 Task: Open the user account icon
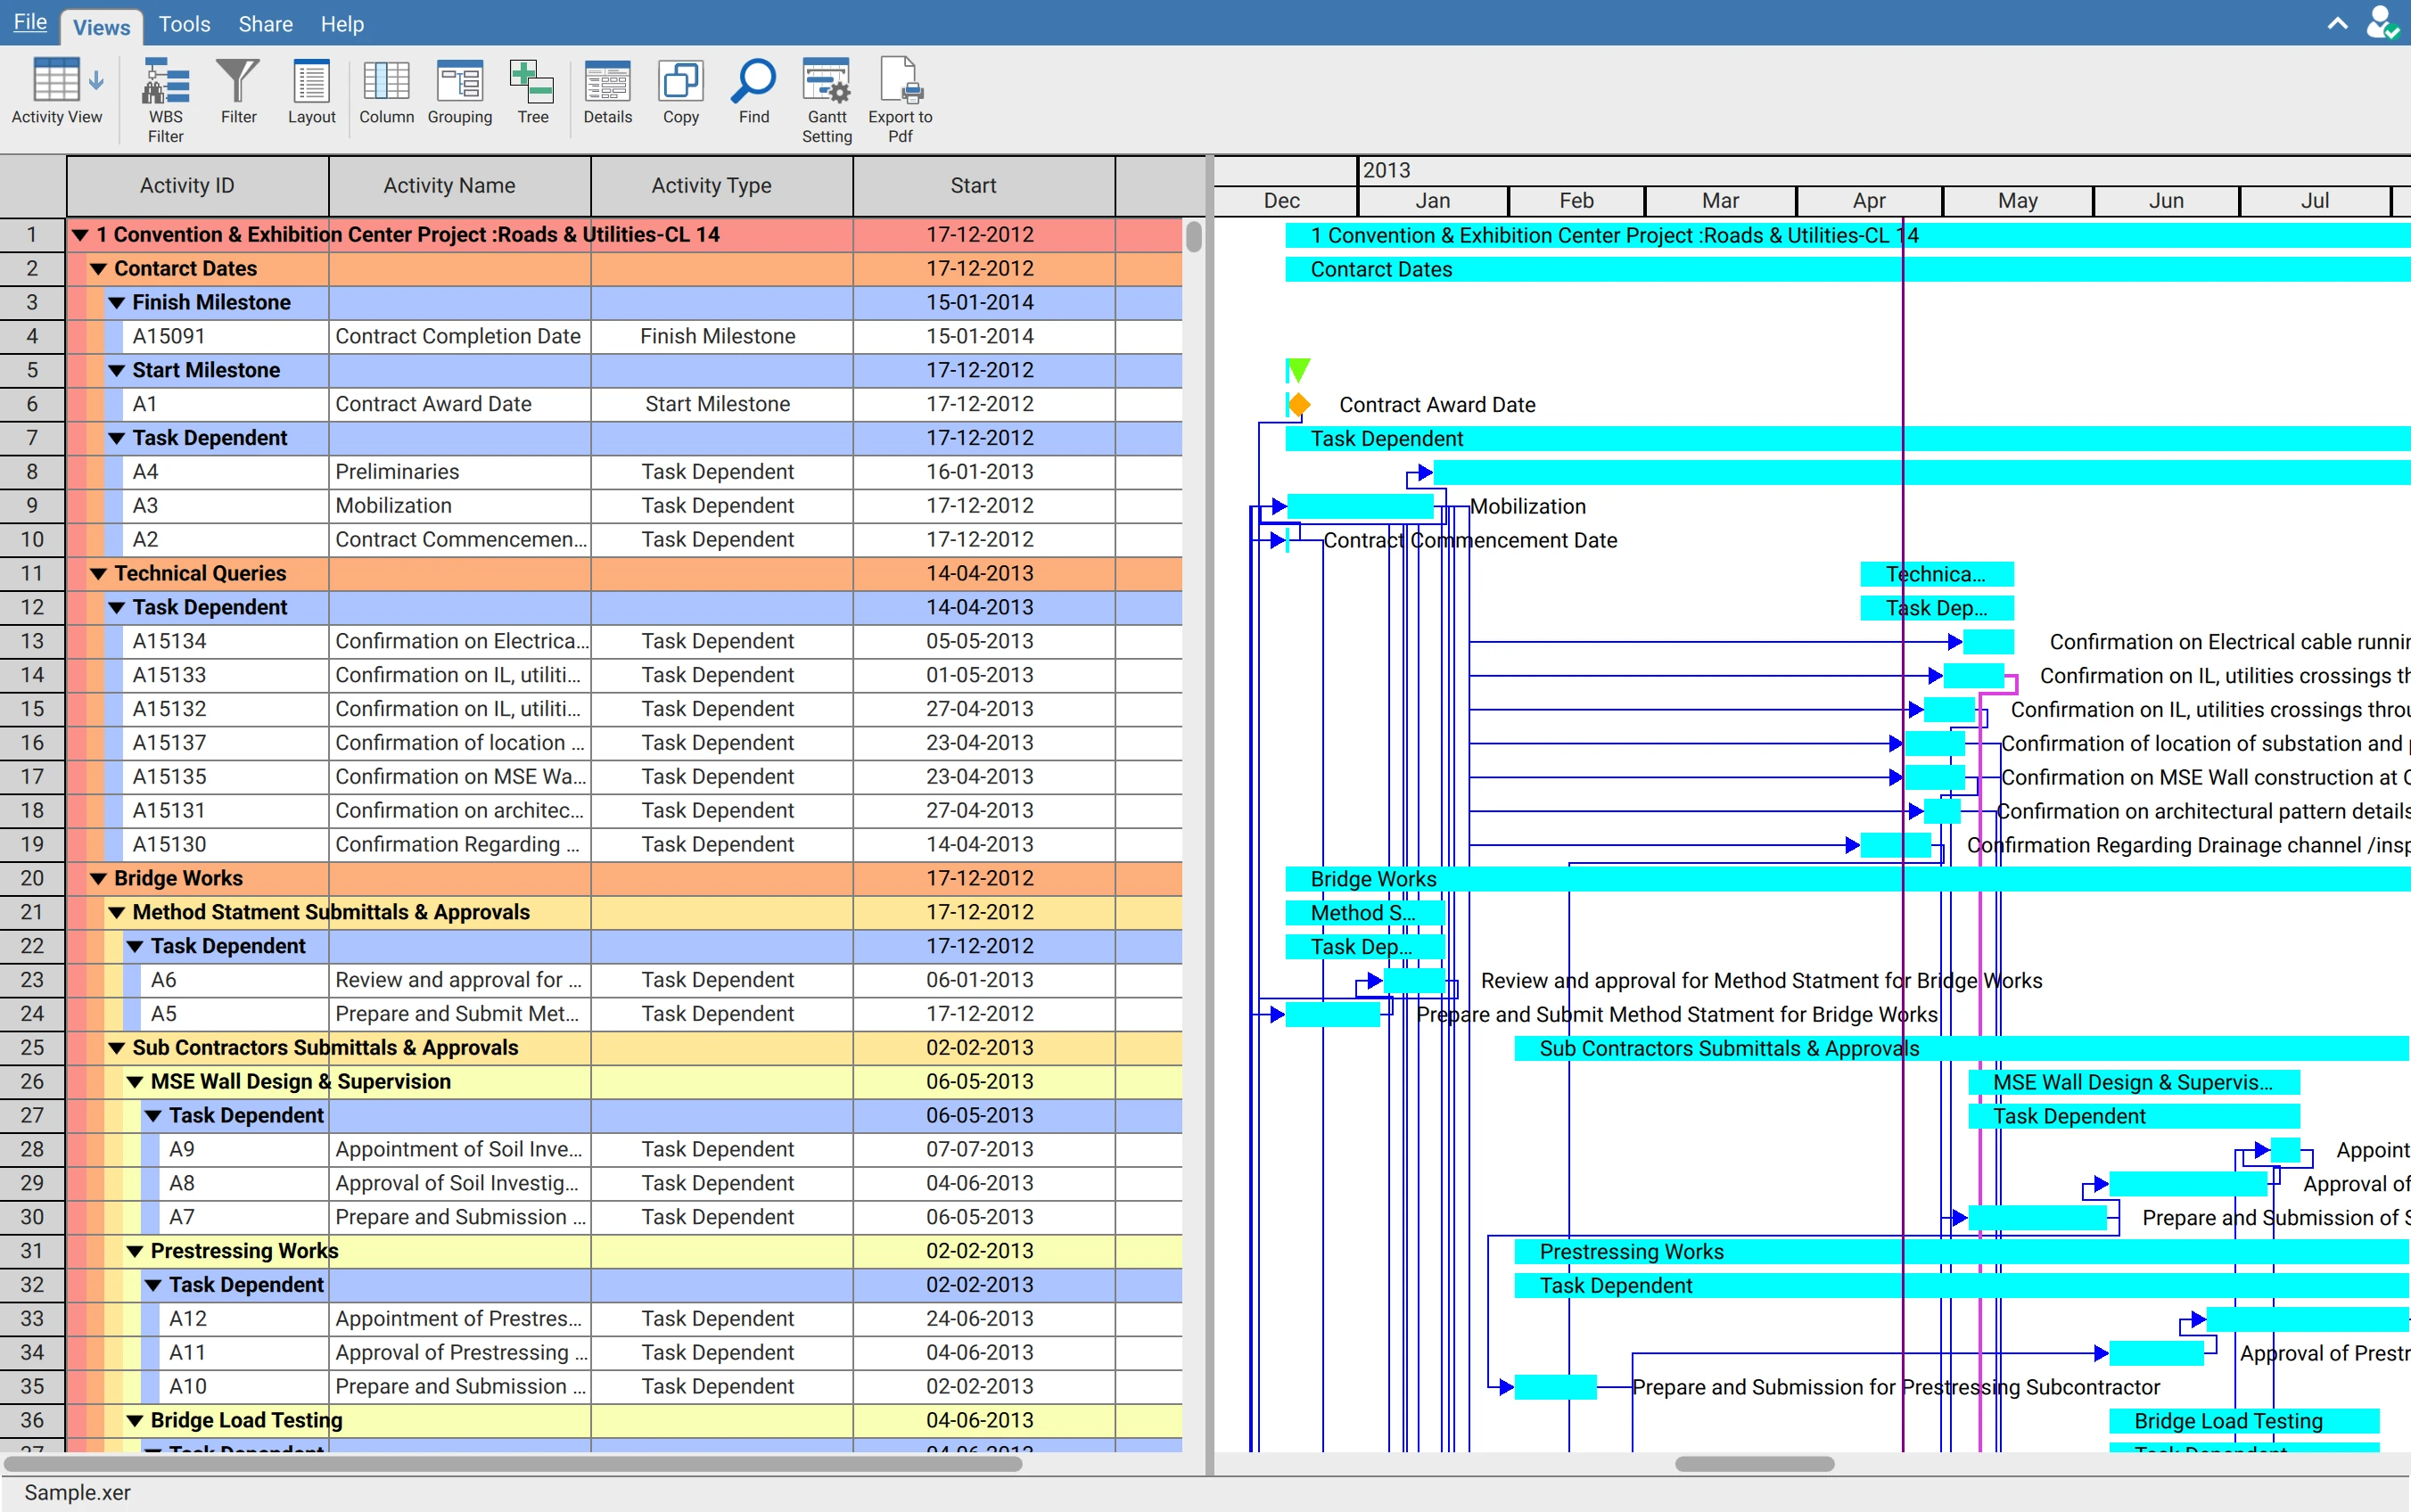2382,22
